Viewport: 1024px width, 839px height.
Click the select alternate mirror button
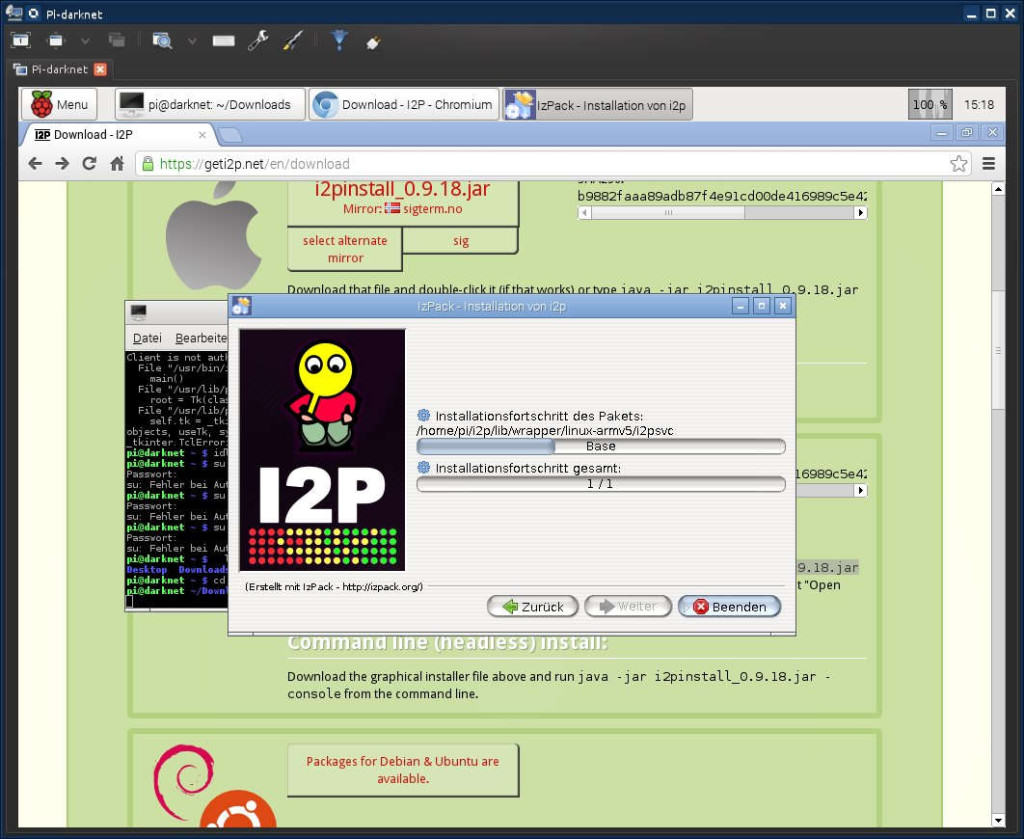tap(345, 249)
